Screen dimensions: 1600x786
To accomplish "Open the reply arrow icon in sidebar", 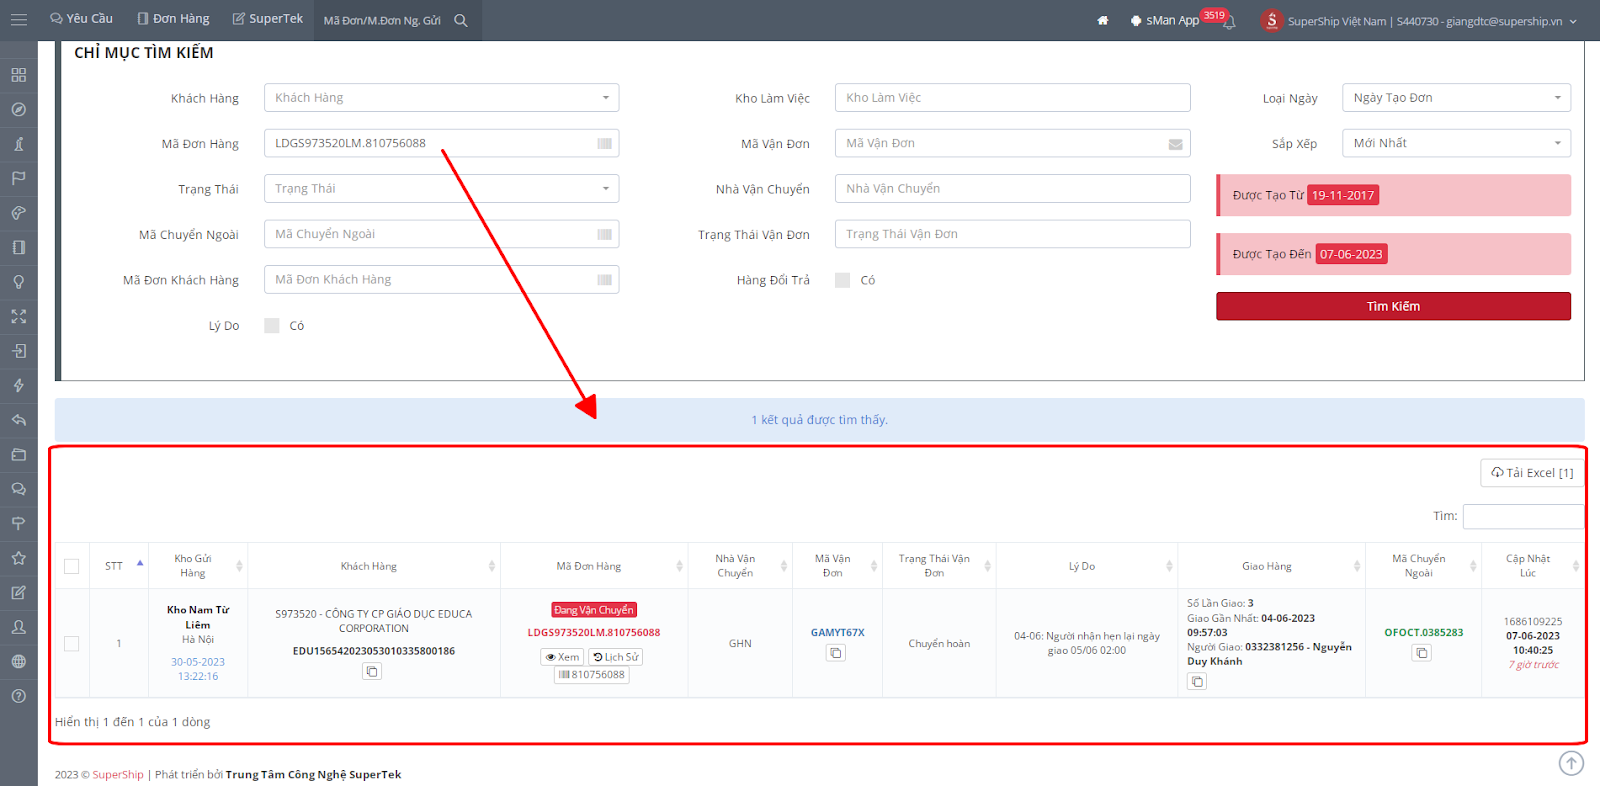I will pyautogui.click(x=18, y=420).
